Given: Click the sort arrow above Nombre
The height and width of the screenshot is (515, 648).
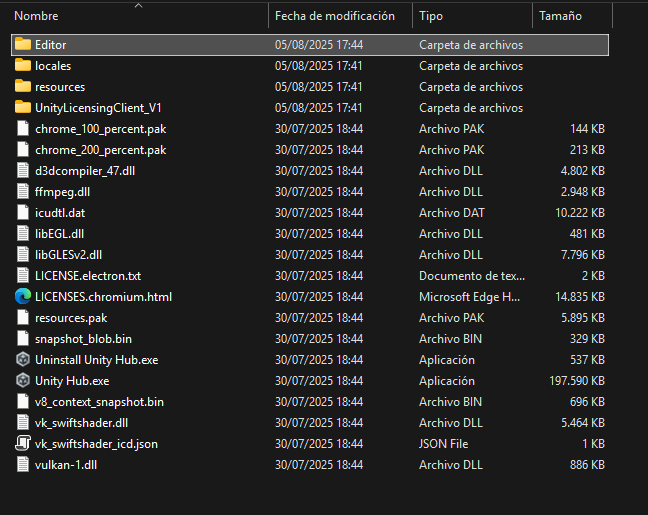Looking at the screenshot, I should 138,5.
